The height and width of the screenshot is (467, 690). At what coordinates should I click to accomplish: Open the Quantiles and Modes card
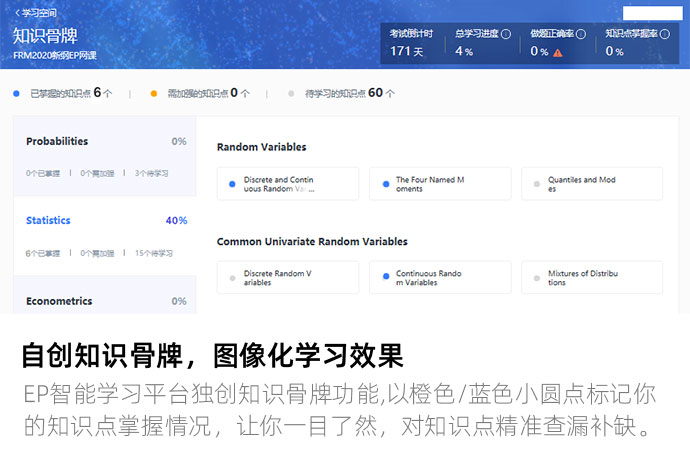point(592,184)
